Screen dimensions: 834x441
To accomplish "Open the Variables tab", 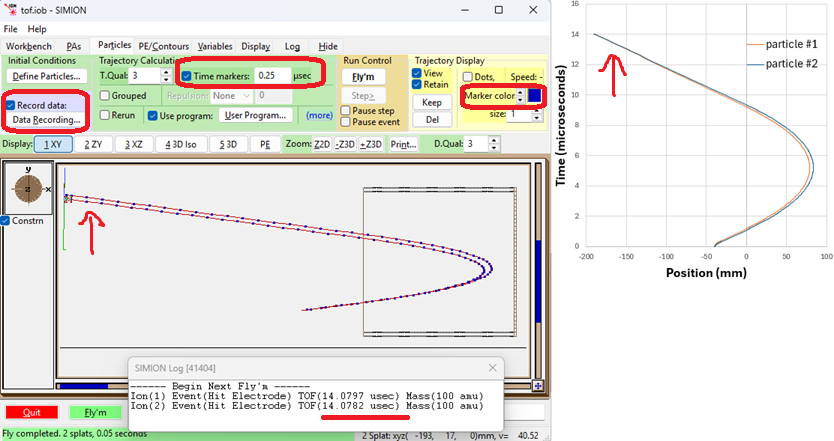I will coord(215,46).
